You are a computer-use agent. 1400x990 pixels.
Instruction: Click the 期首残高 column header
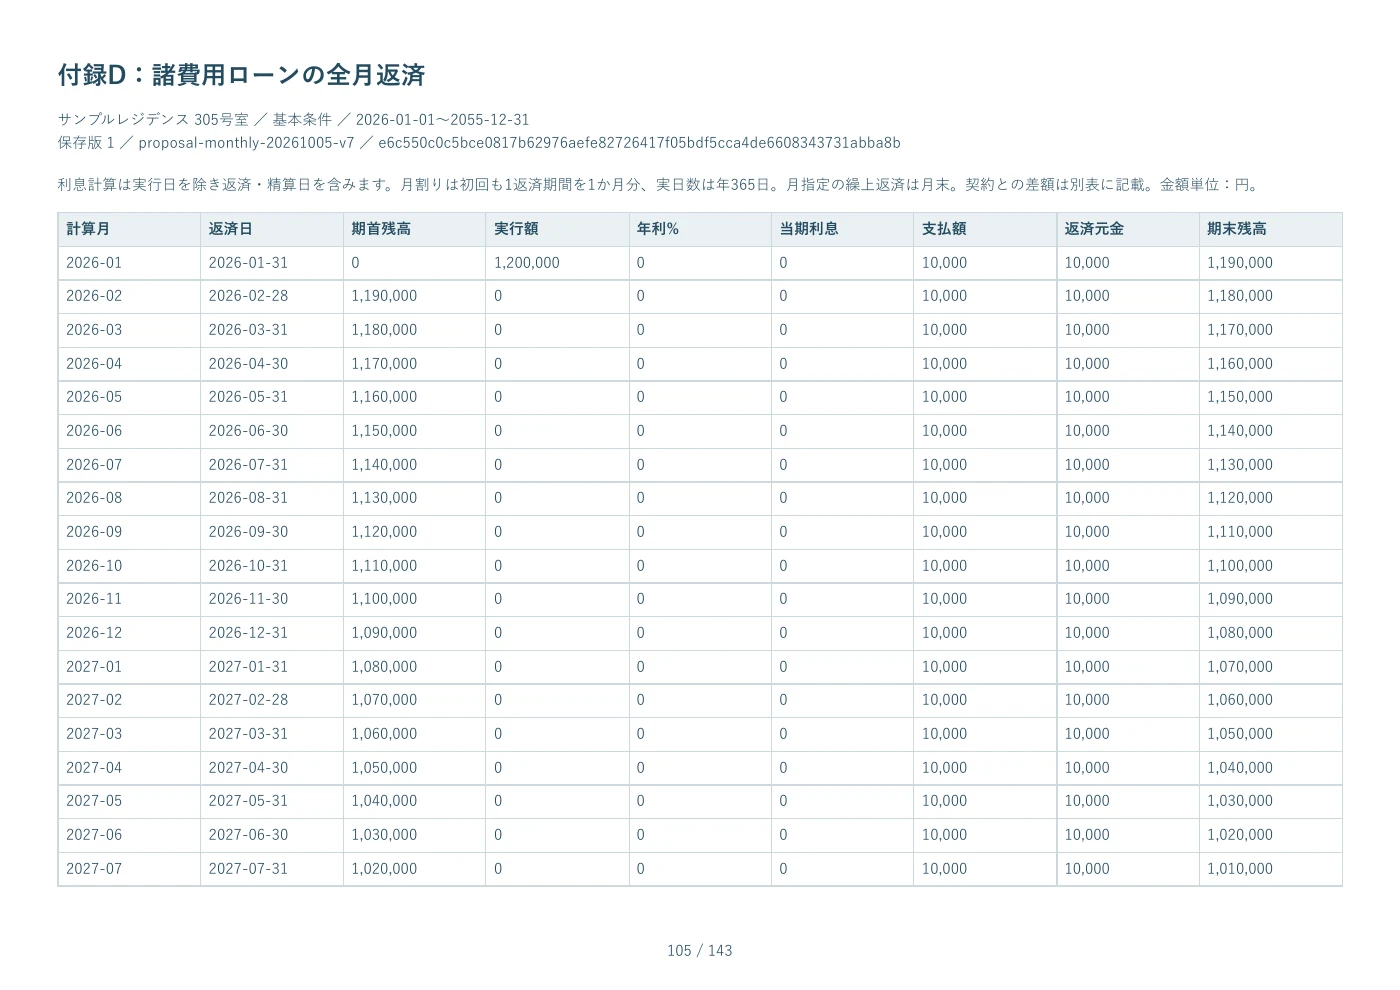414,229
